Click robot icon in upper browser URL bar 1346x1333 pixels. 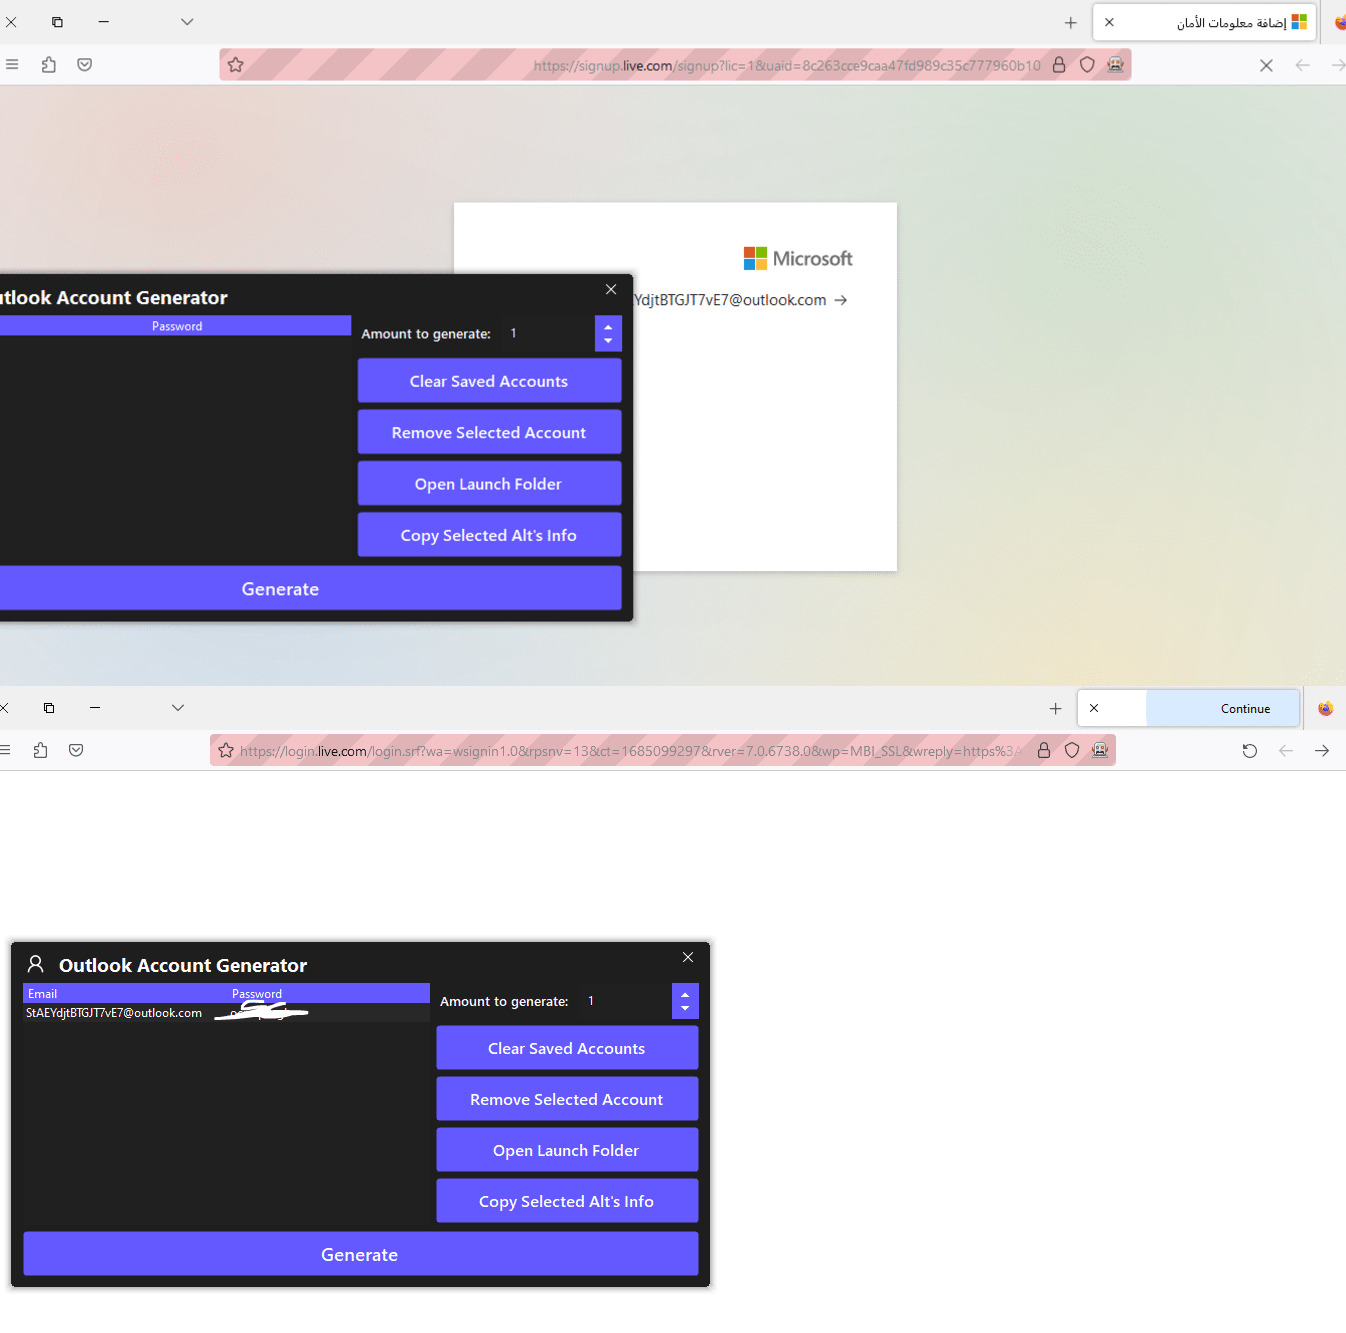(1116, 65)
